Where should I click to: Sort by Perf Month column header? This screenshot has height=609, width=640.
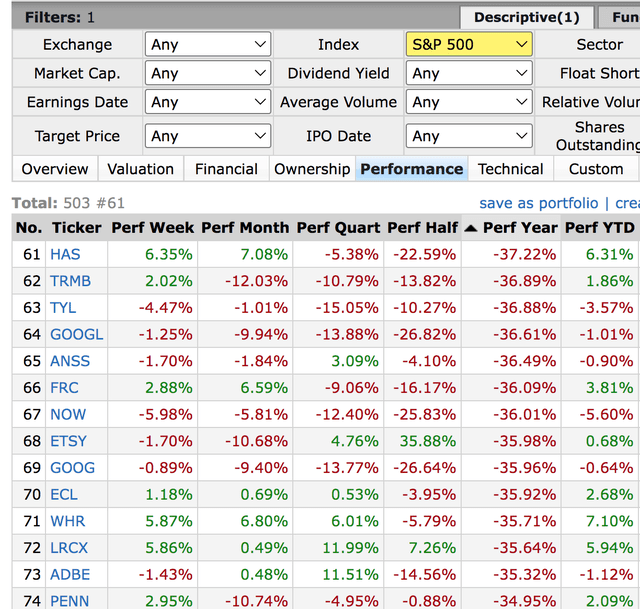pyautogui.click(x=245, y=227)
